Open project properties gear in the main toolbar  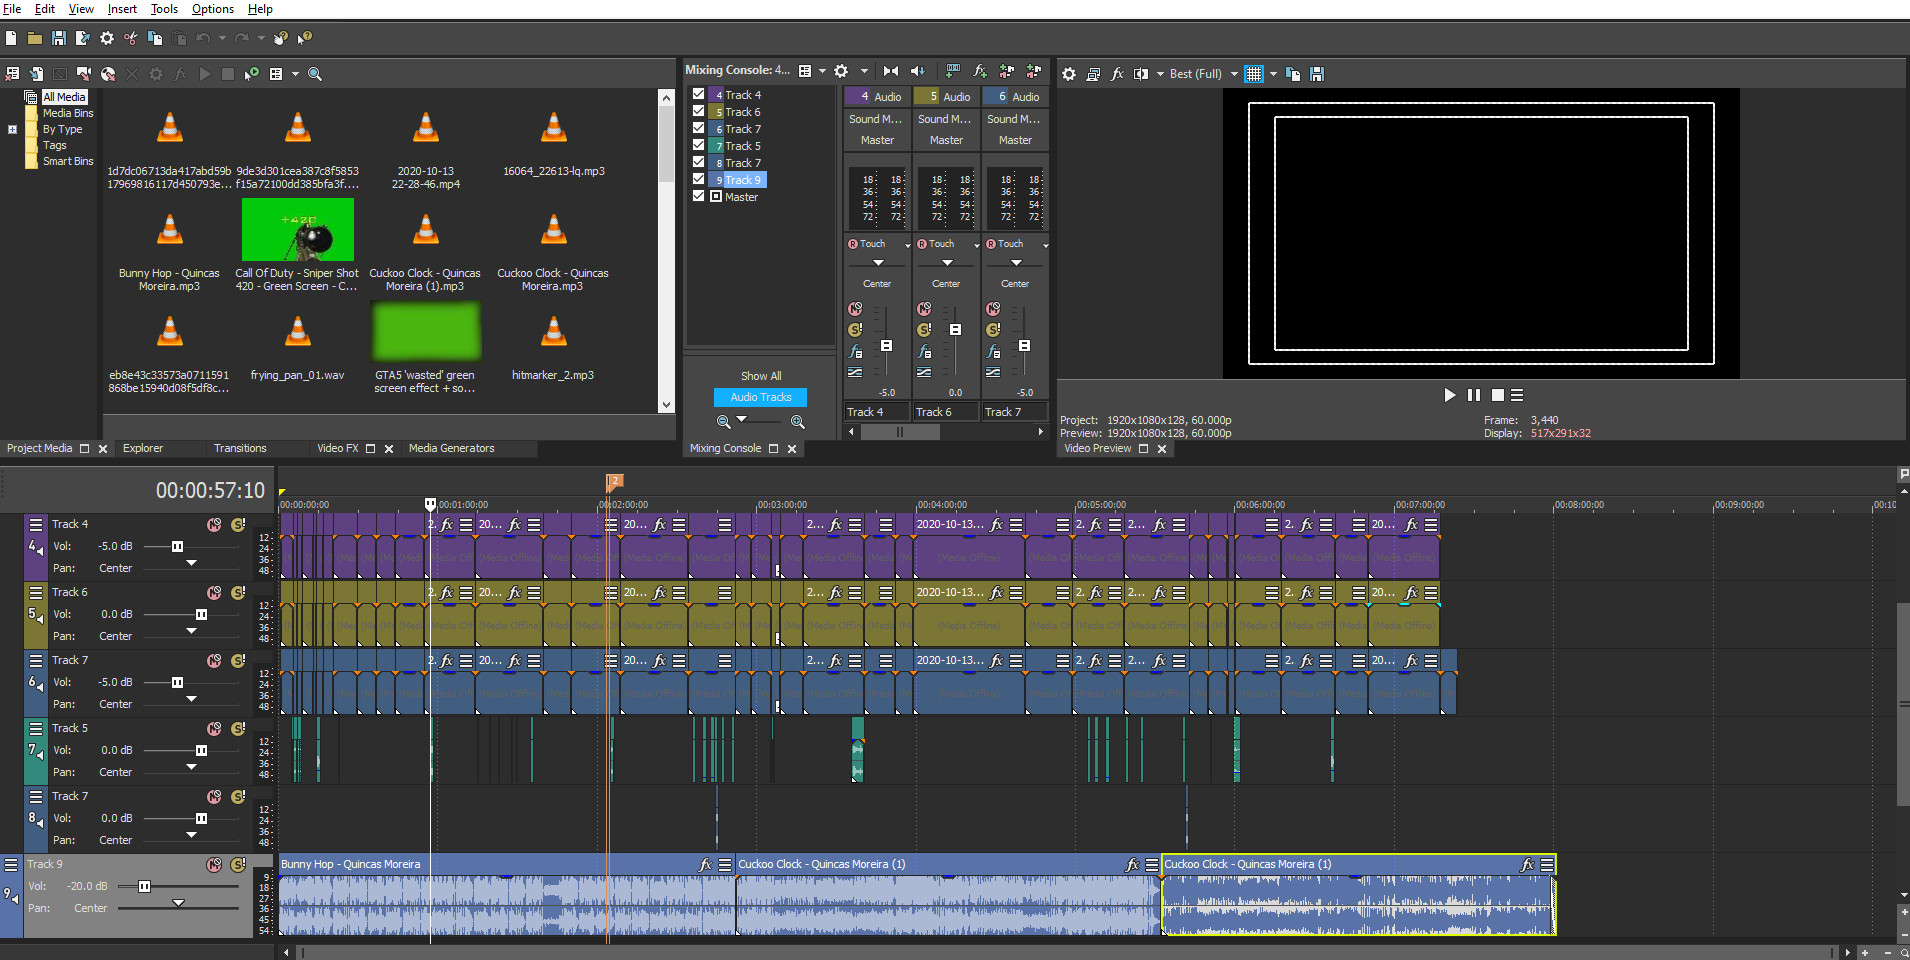click(x=107, y=38)
